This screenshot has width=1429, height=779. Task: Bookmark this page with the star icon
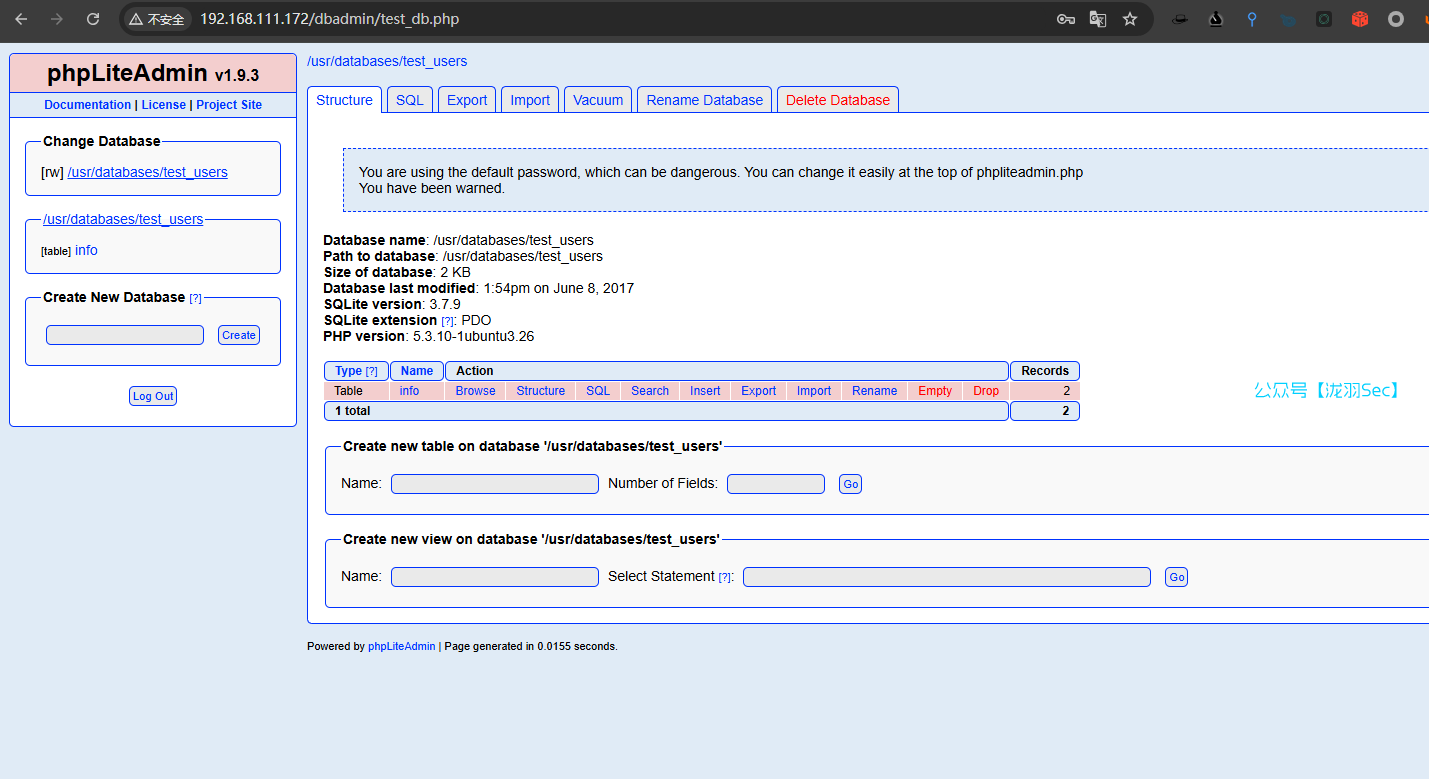[x=1130, y=19]
